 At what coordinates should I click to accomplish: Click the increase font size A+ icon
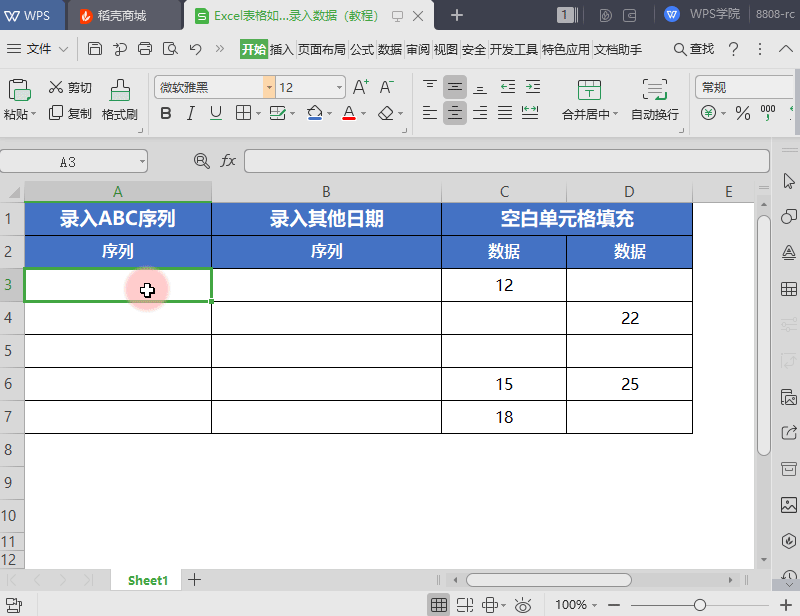coord(361,87)
